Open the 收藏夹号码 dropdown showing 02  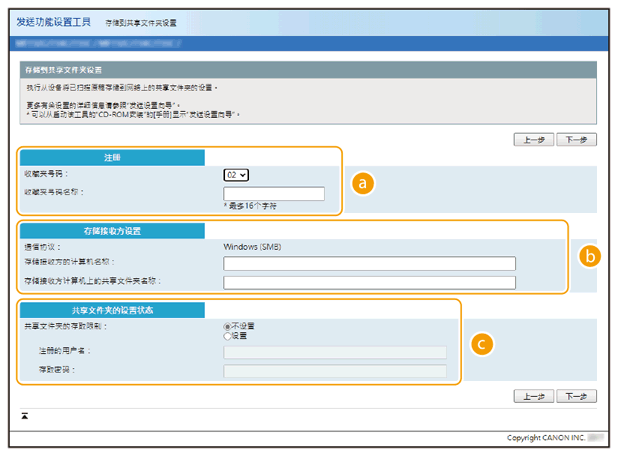click(x=236, y=174)
